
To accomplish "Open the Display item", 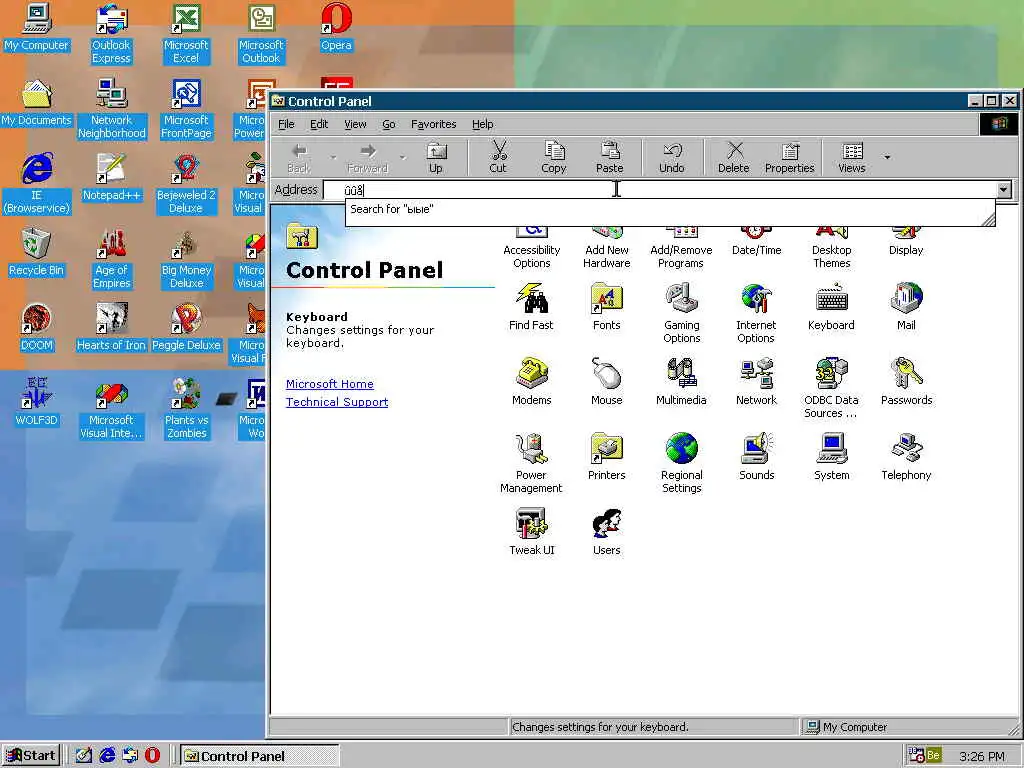I will [x=906, y=244].
